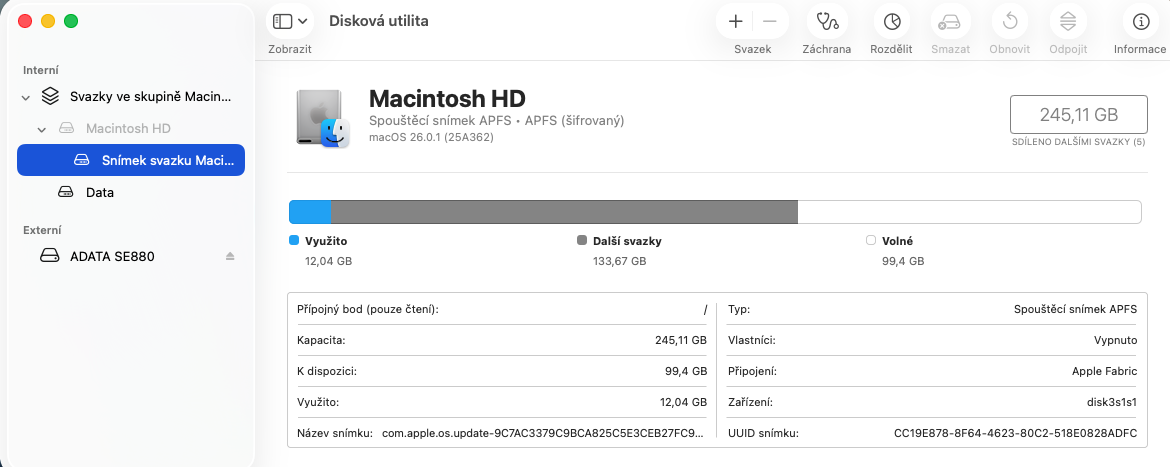This screenshot has height=467, width=1170.
Task: Open the Rozdělit partition tool
Action: [891, 21]
